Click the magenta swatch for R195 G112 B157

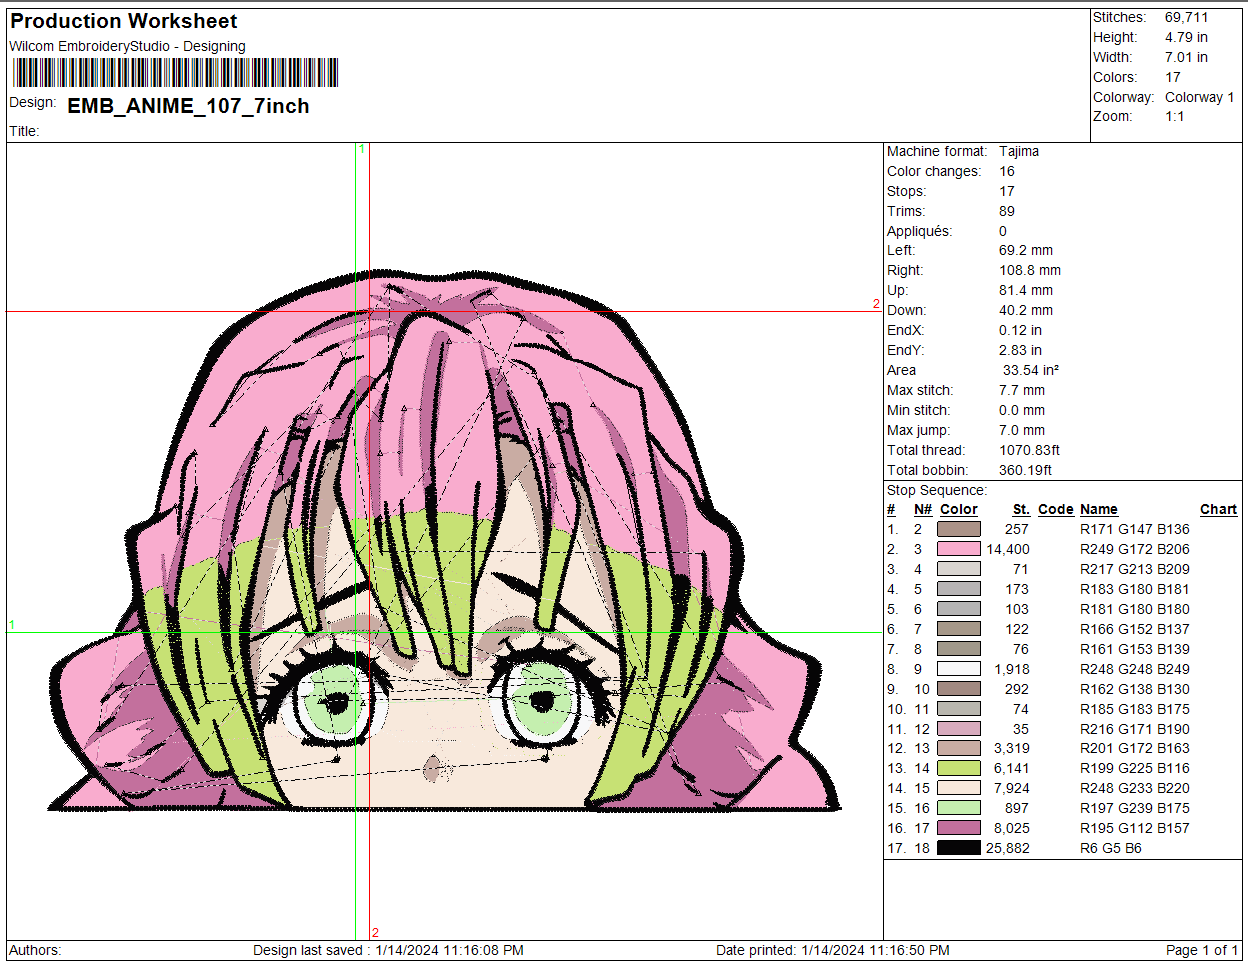pyautogui.click(x=958, y=828)
